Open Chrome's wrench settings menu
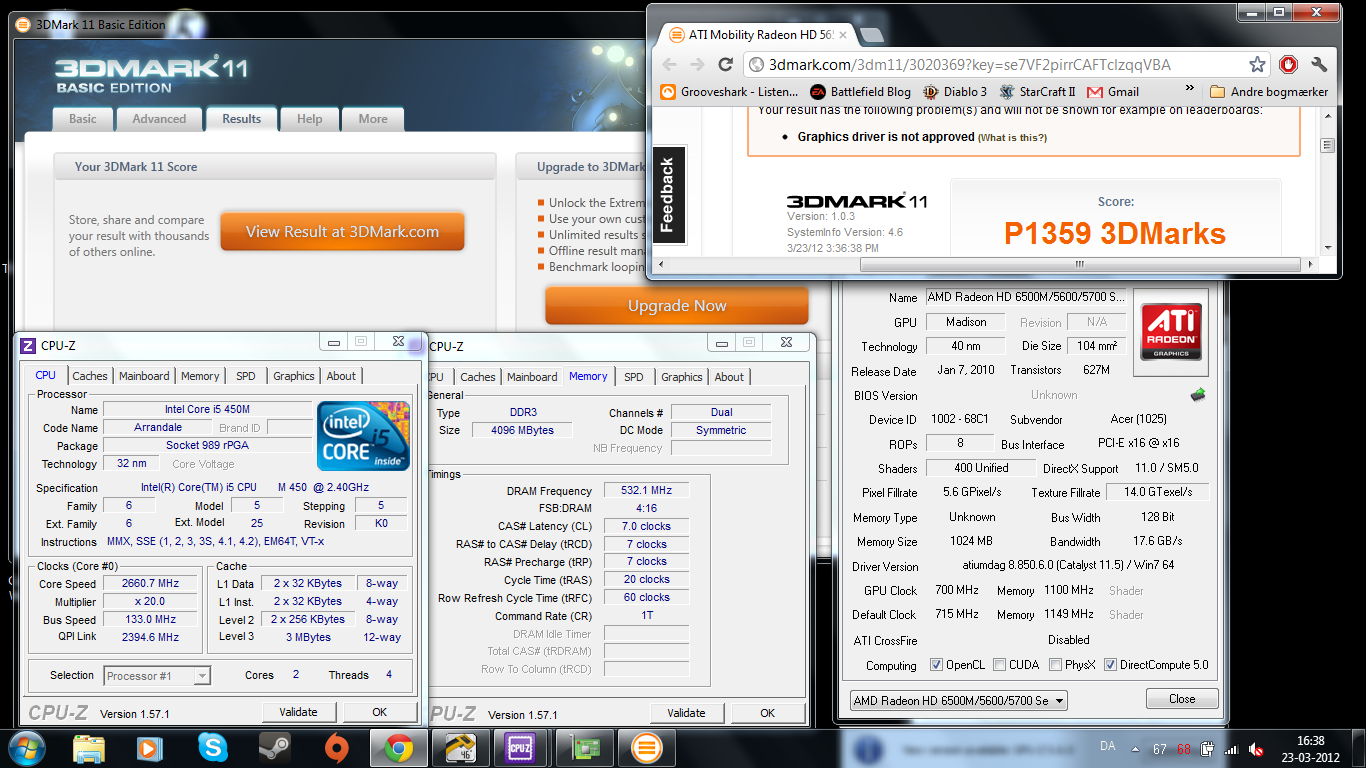This screenshot has width=1366, height=768. pyautogui.click(x=1319, y=65)
